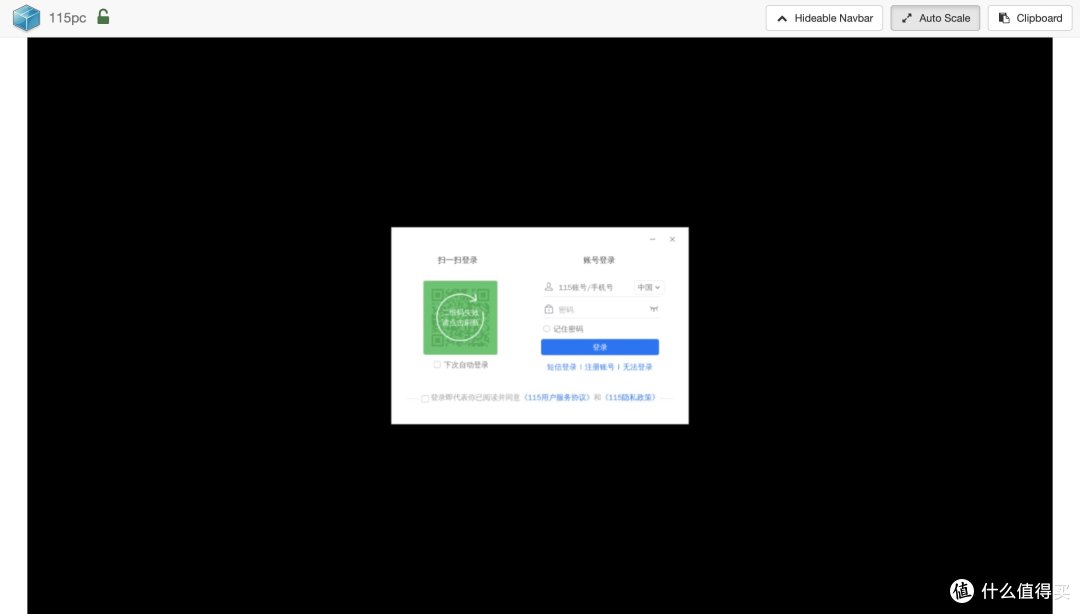
Task: Check the user agreement consent checkbox
Action: 424,398
